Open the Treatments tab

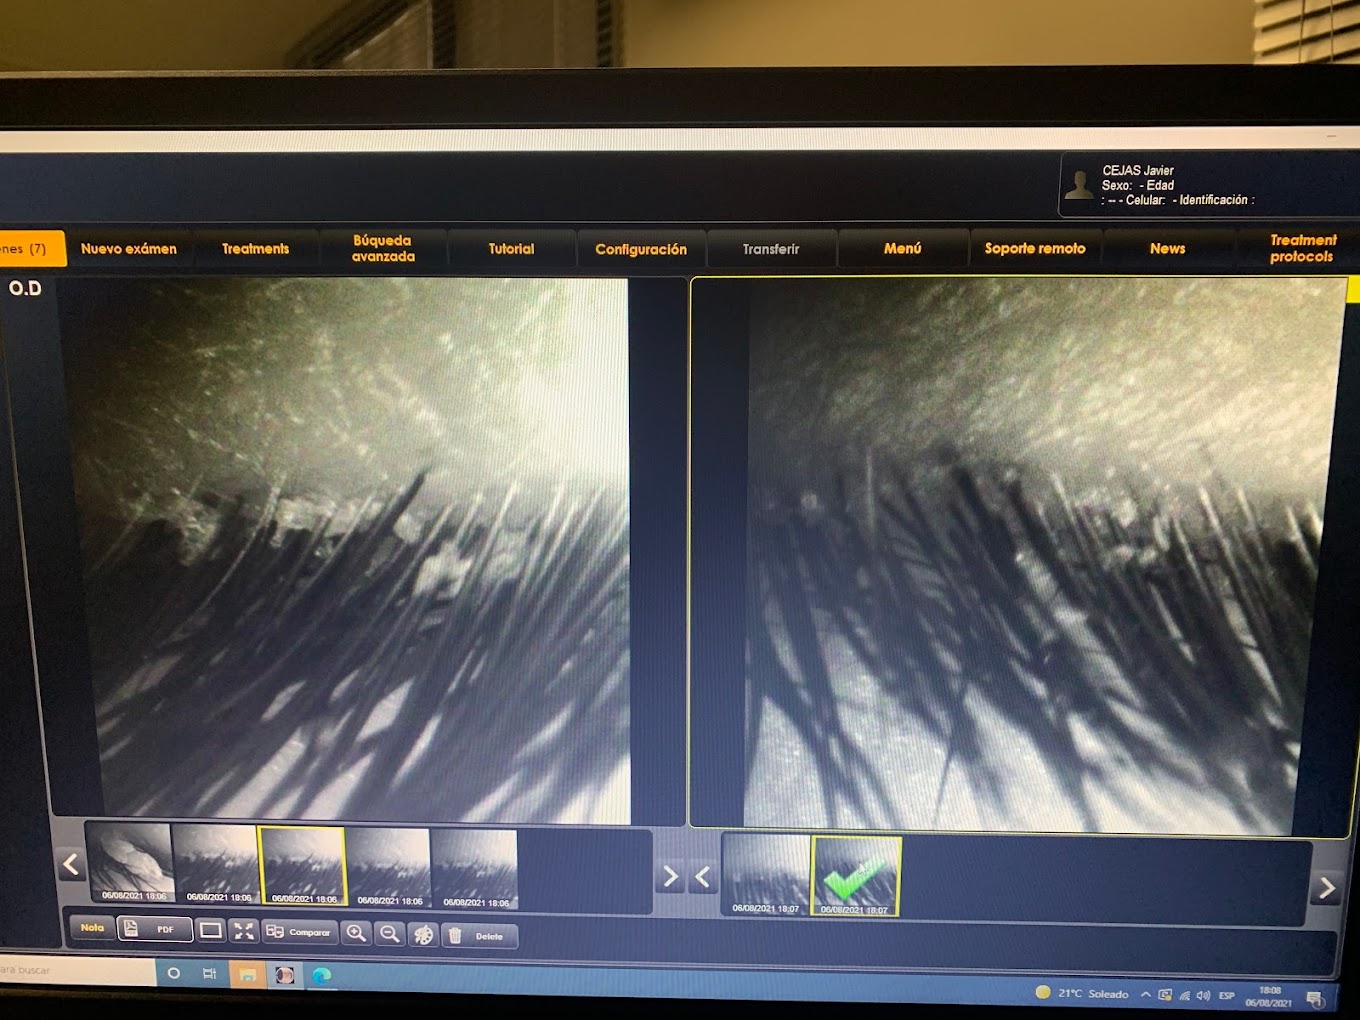pyautogui.click(x=255, y=248)
